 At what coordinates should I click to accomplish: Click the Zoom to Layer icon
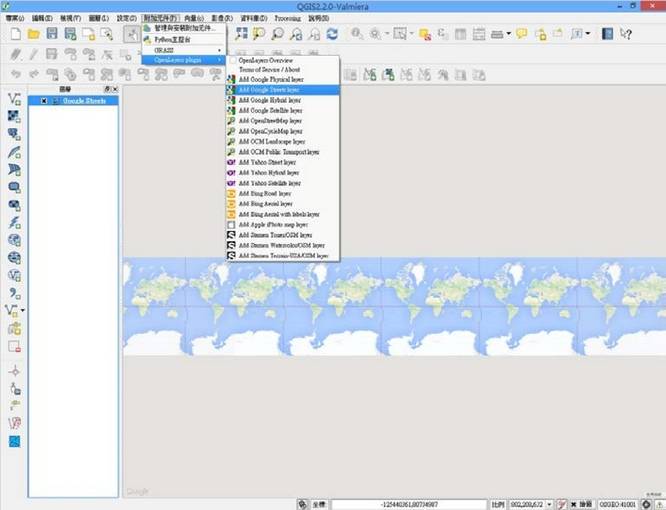point(277,34)
